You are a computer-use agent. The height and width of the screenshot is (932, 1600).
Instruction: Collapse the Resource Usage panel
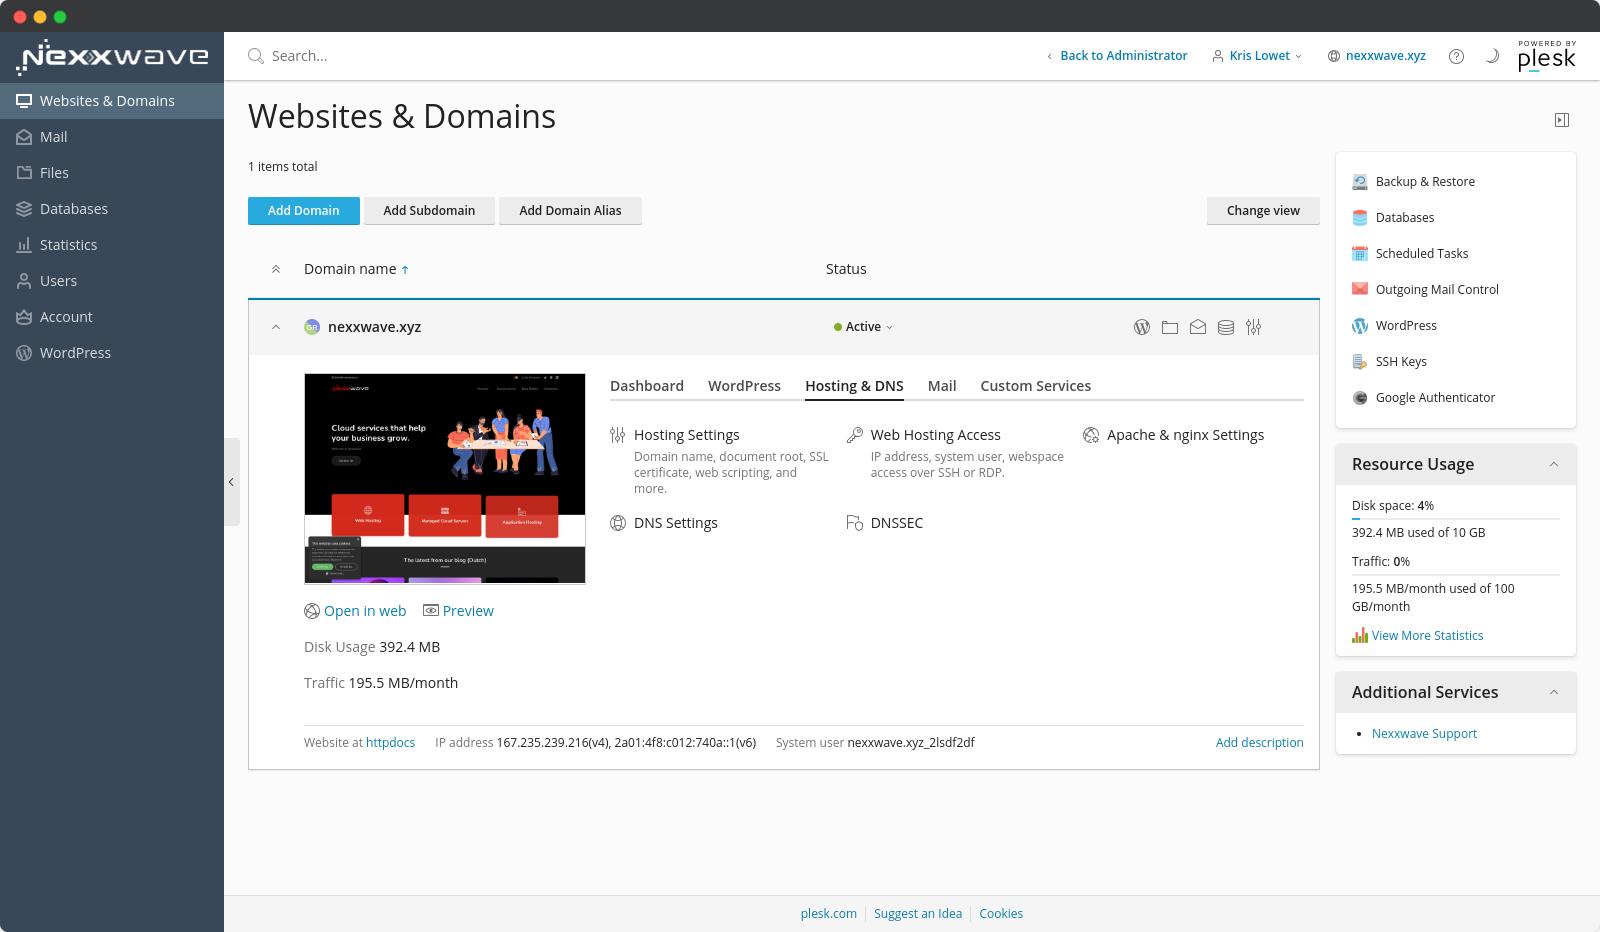click(x=1554, y=464)
